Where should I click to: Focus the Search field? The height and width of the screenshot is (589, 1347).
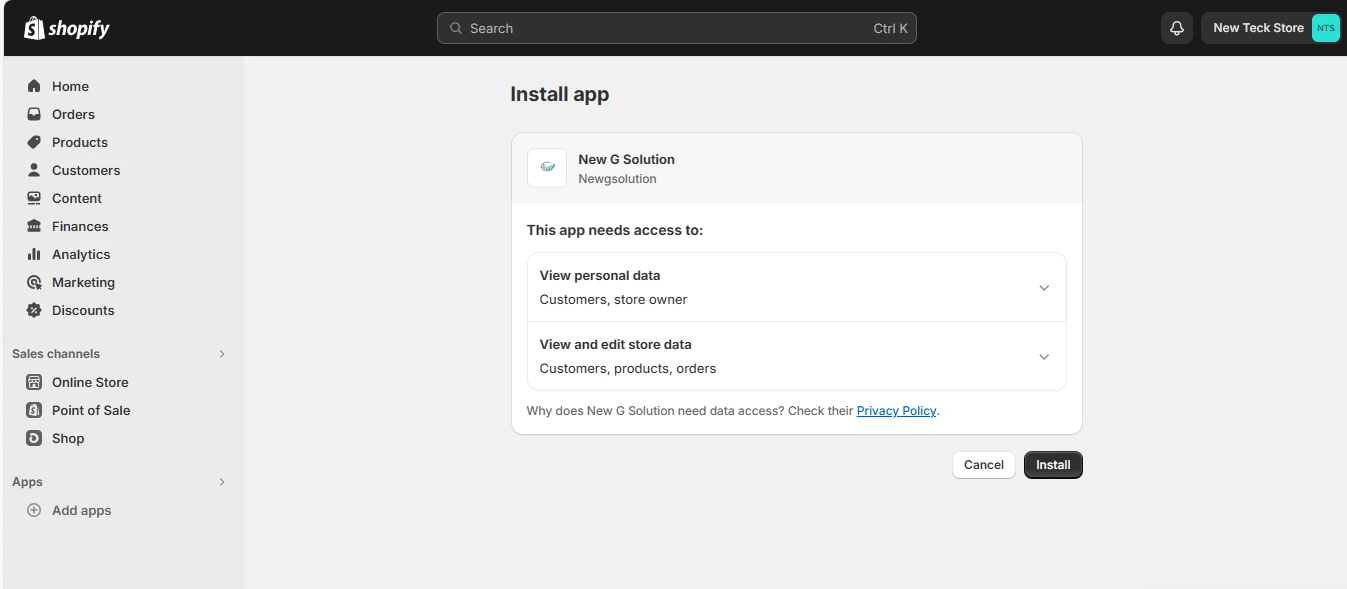pos(677,28)
